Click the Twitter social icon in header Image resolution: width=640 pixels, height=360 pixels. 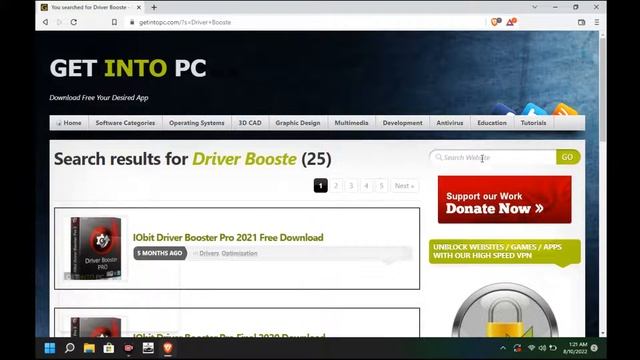click(534, 109)
